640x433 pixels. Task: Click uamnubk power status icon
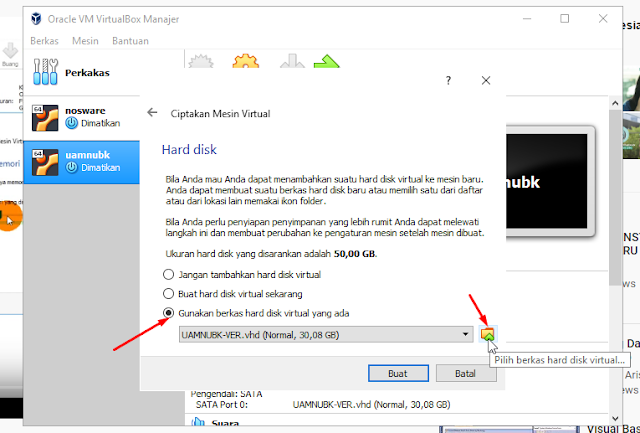click(x=71, y=167)
